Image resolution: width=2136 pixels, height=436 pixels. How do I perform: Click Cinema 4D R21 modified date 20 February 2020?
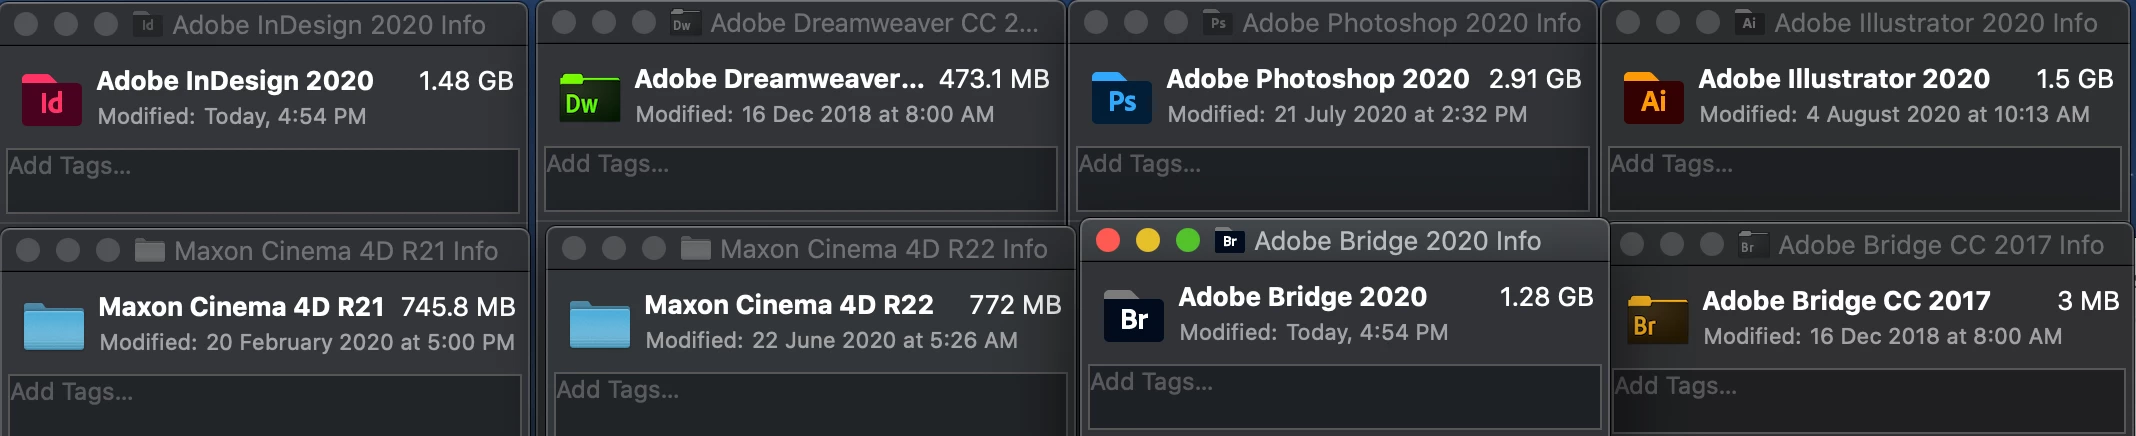point(360,343)
